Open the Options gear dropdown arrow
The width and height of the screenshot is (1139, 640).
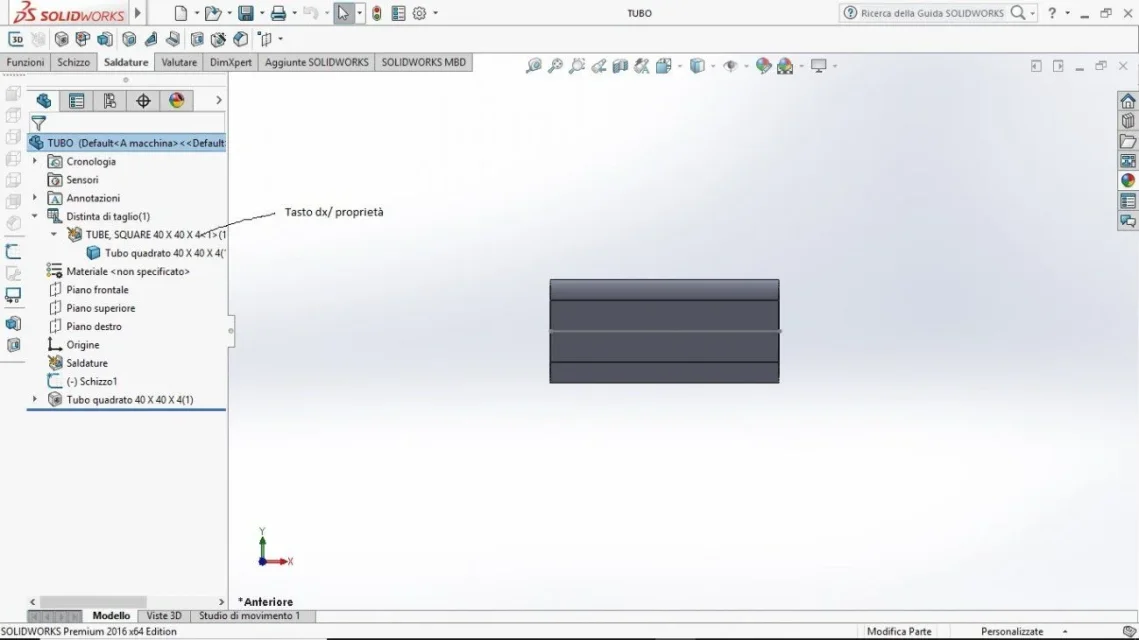435,13
